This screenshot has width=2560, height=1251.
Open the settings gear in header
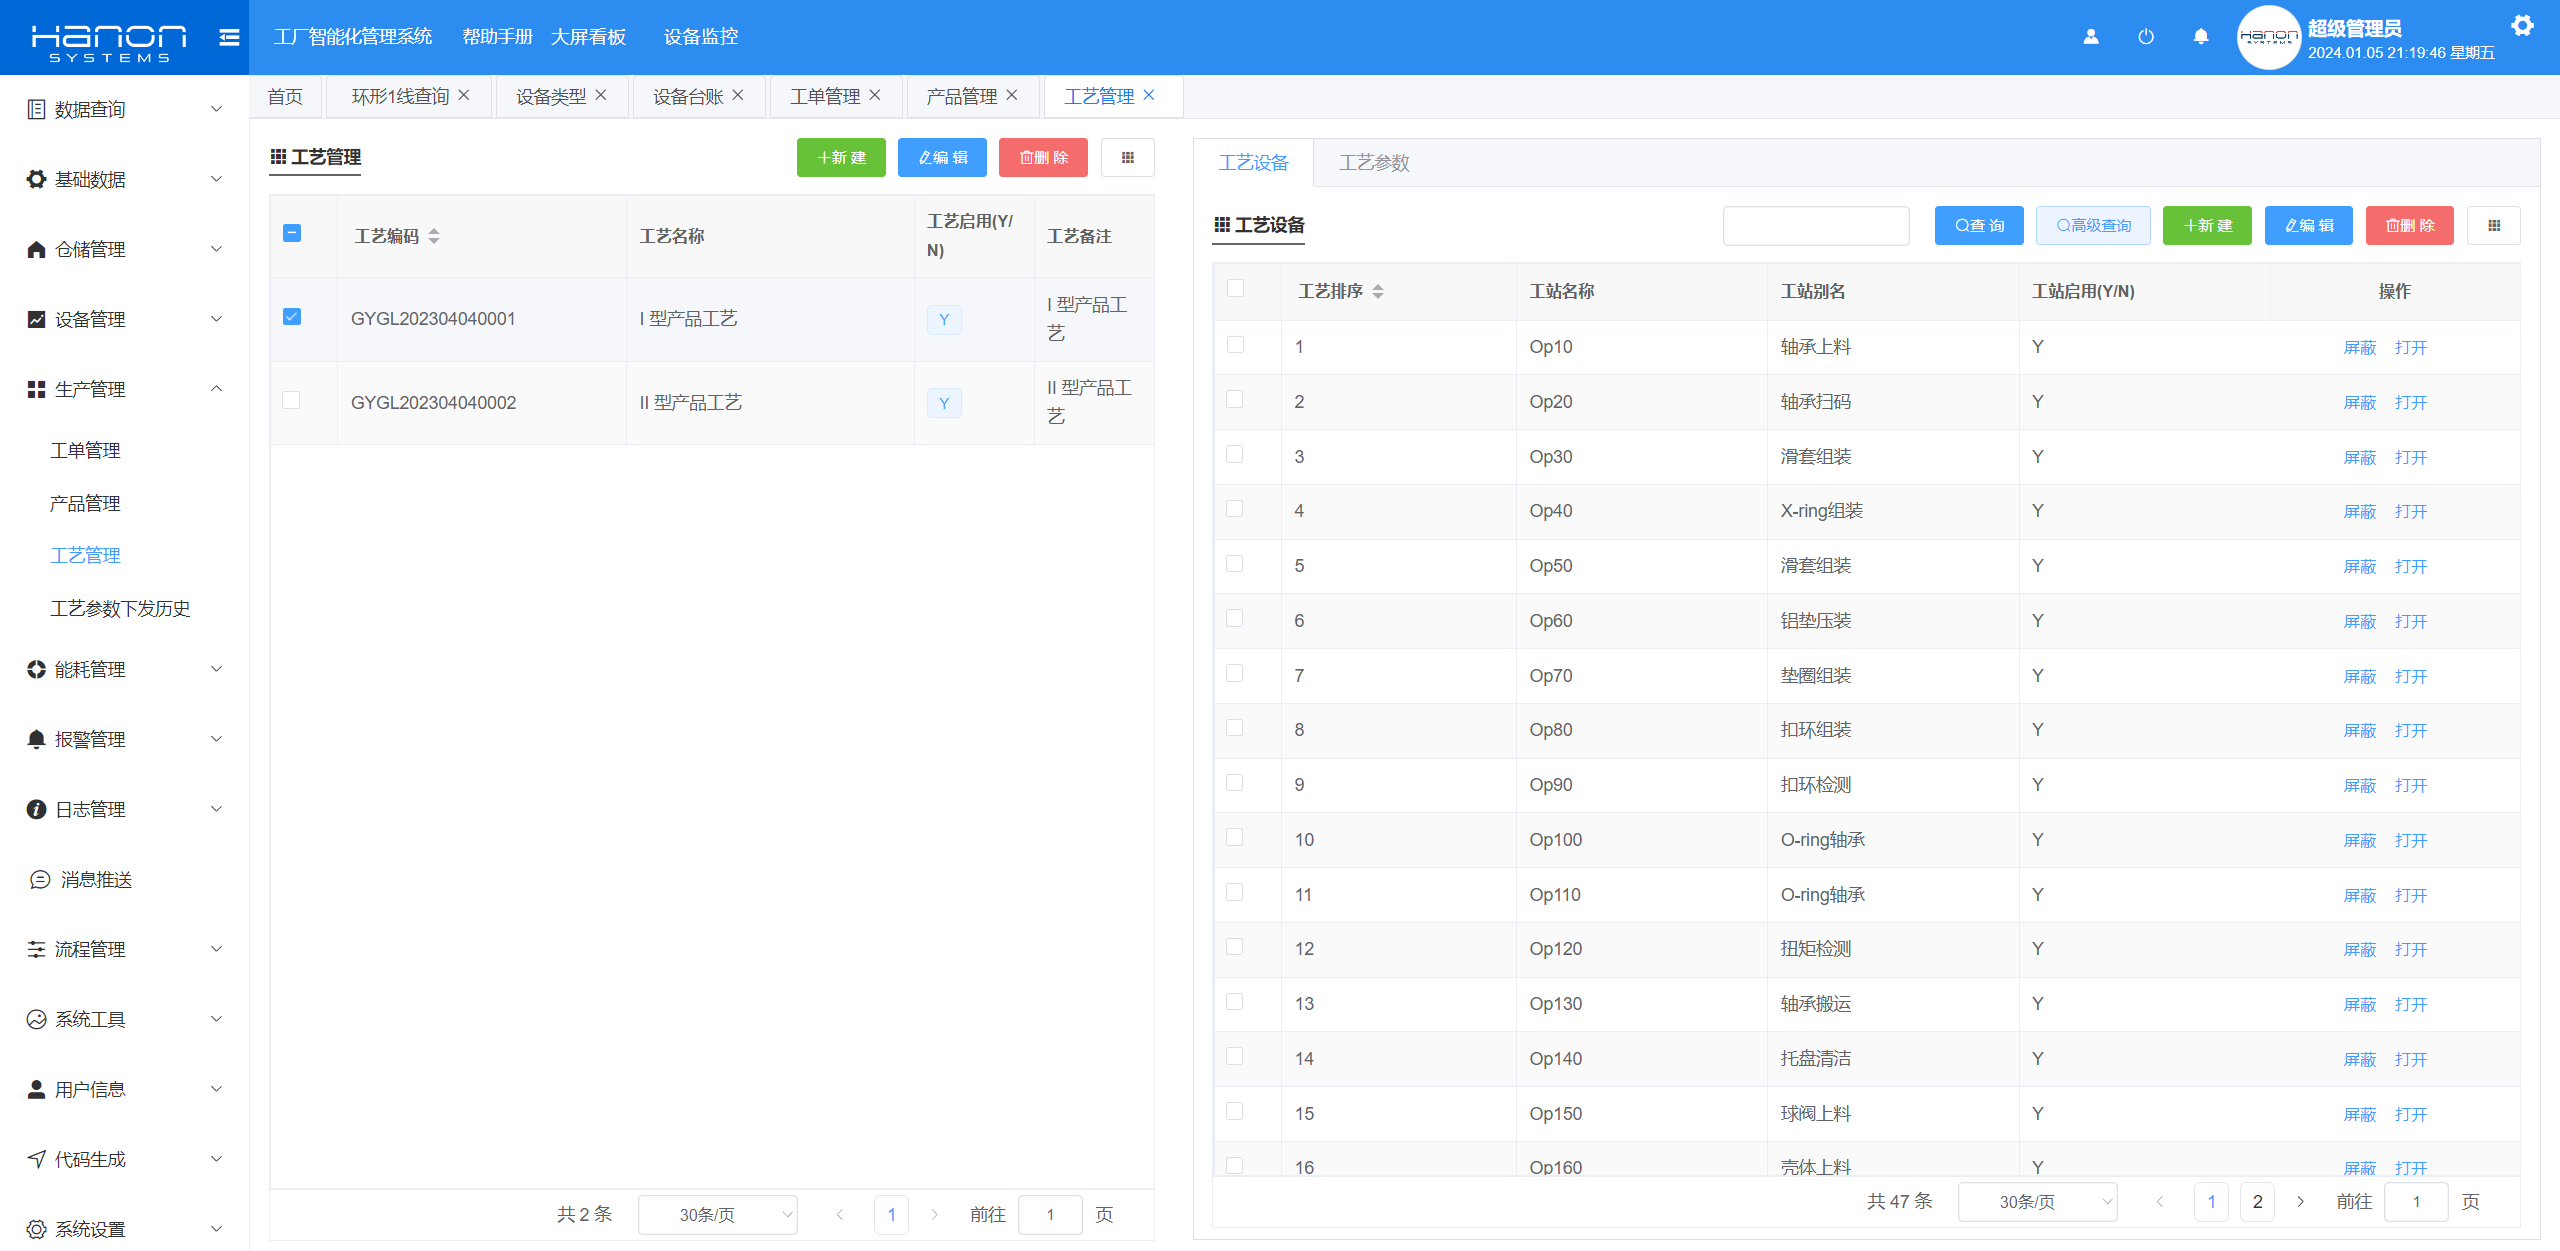pos(2522,26)
